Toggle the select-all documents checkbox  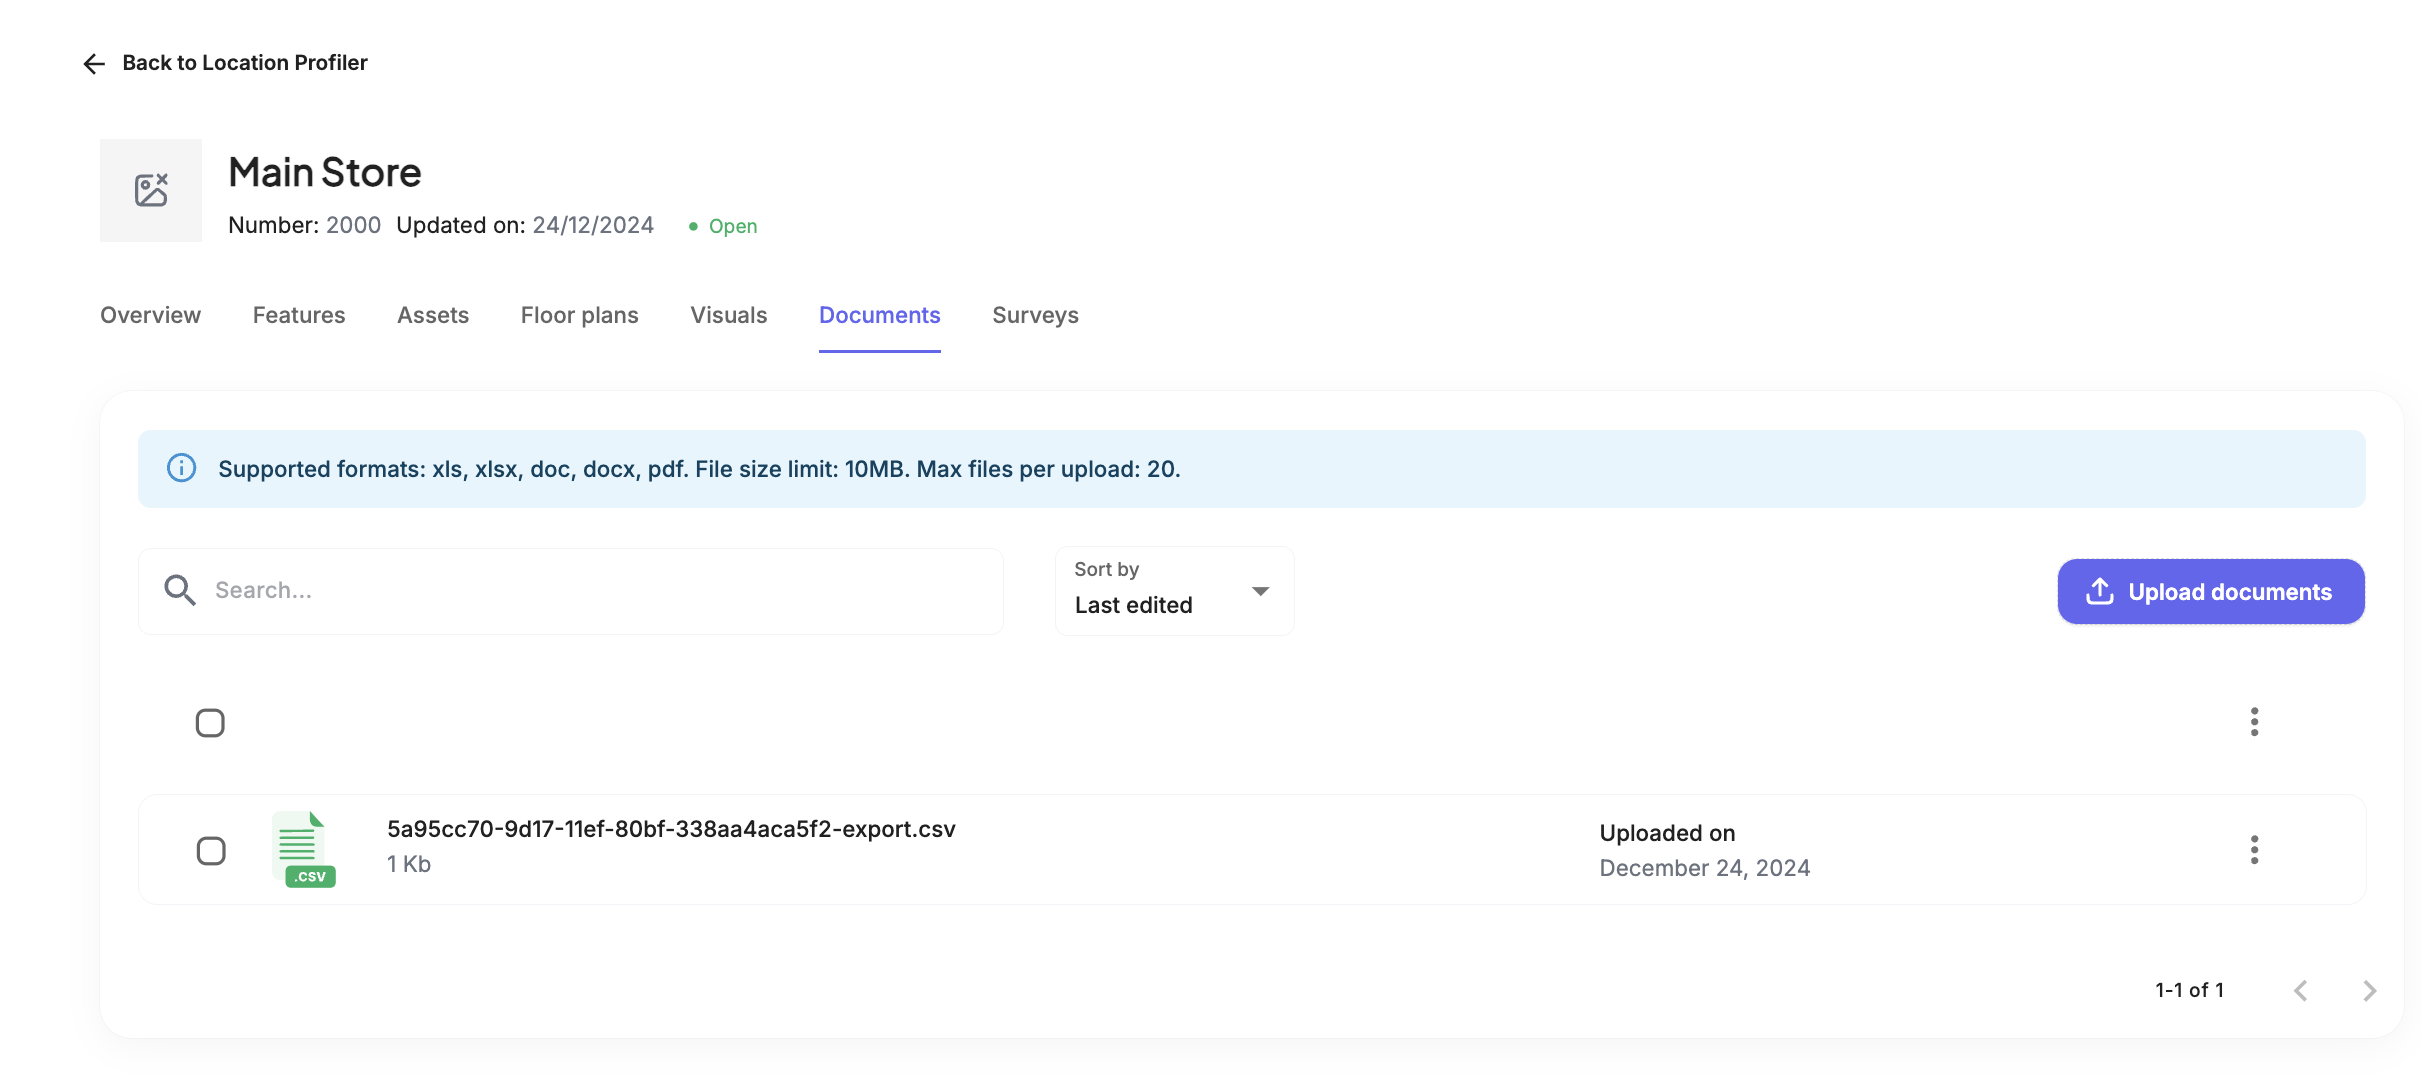pos(210,723)
